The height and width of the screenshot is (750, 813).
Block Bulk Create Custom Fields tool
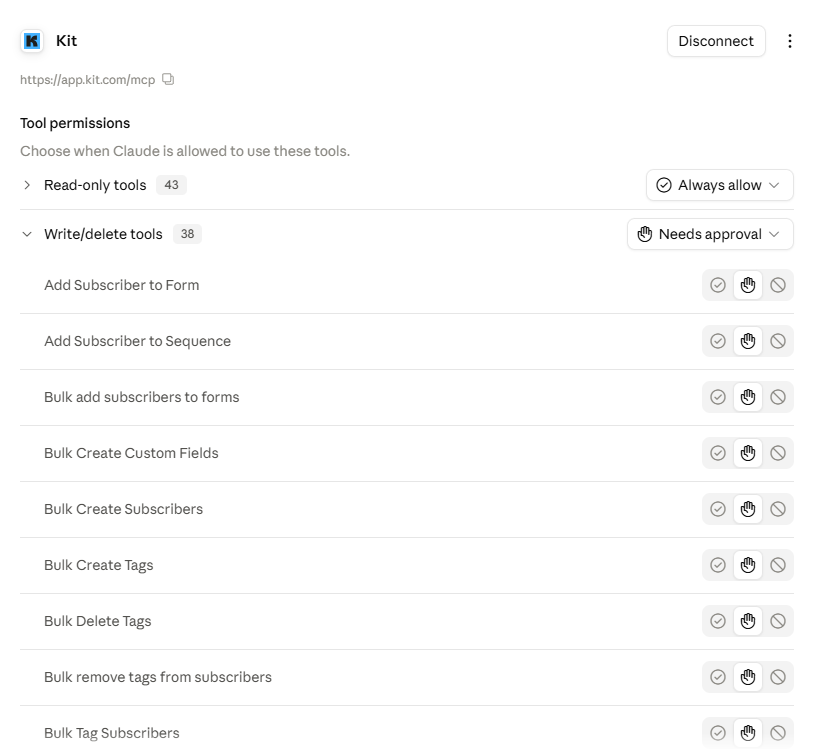pos(778,453)
